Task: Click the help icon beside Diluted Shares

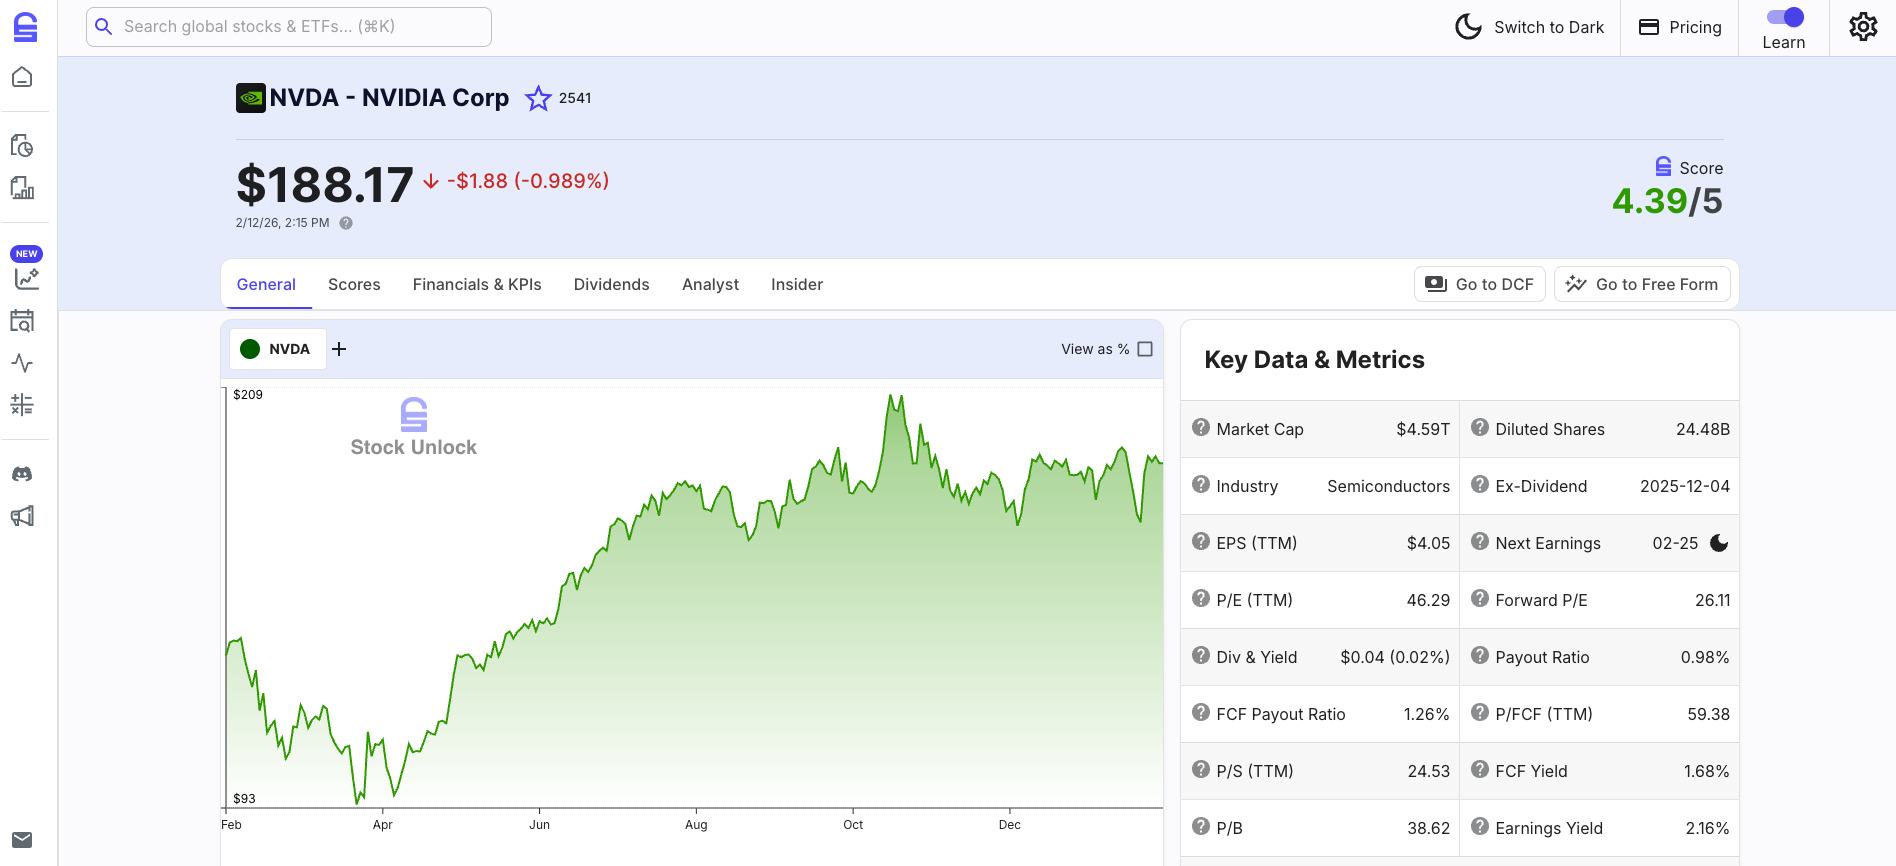Action: click(x=1480, y=428)
